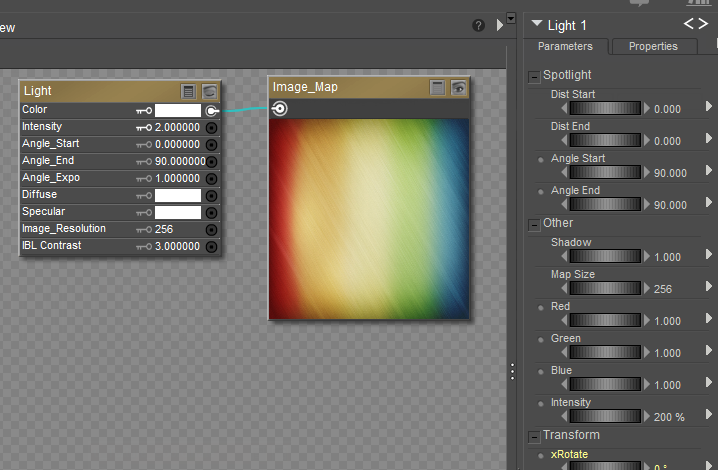Collapse the Other parameter group
Screen dimensions: 718x470
pos(534,224)
